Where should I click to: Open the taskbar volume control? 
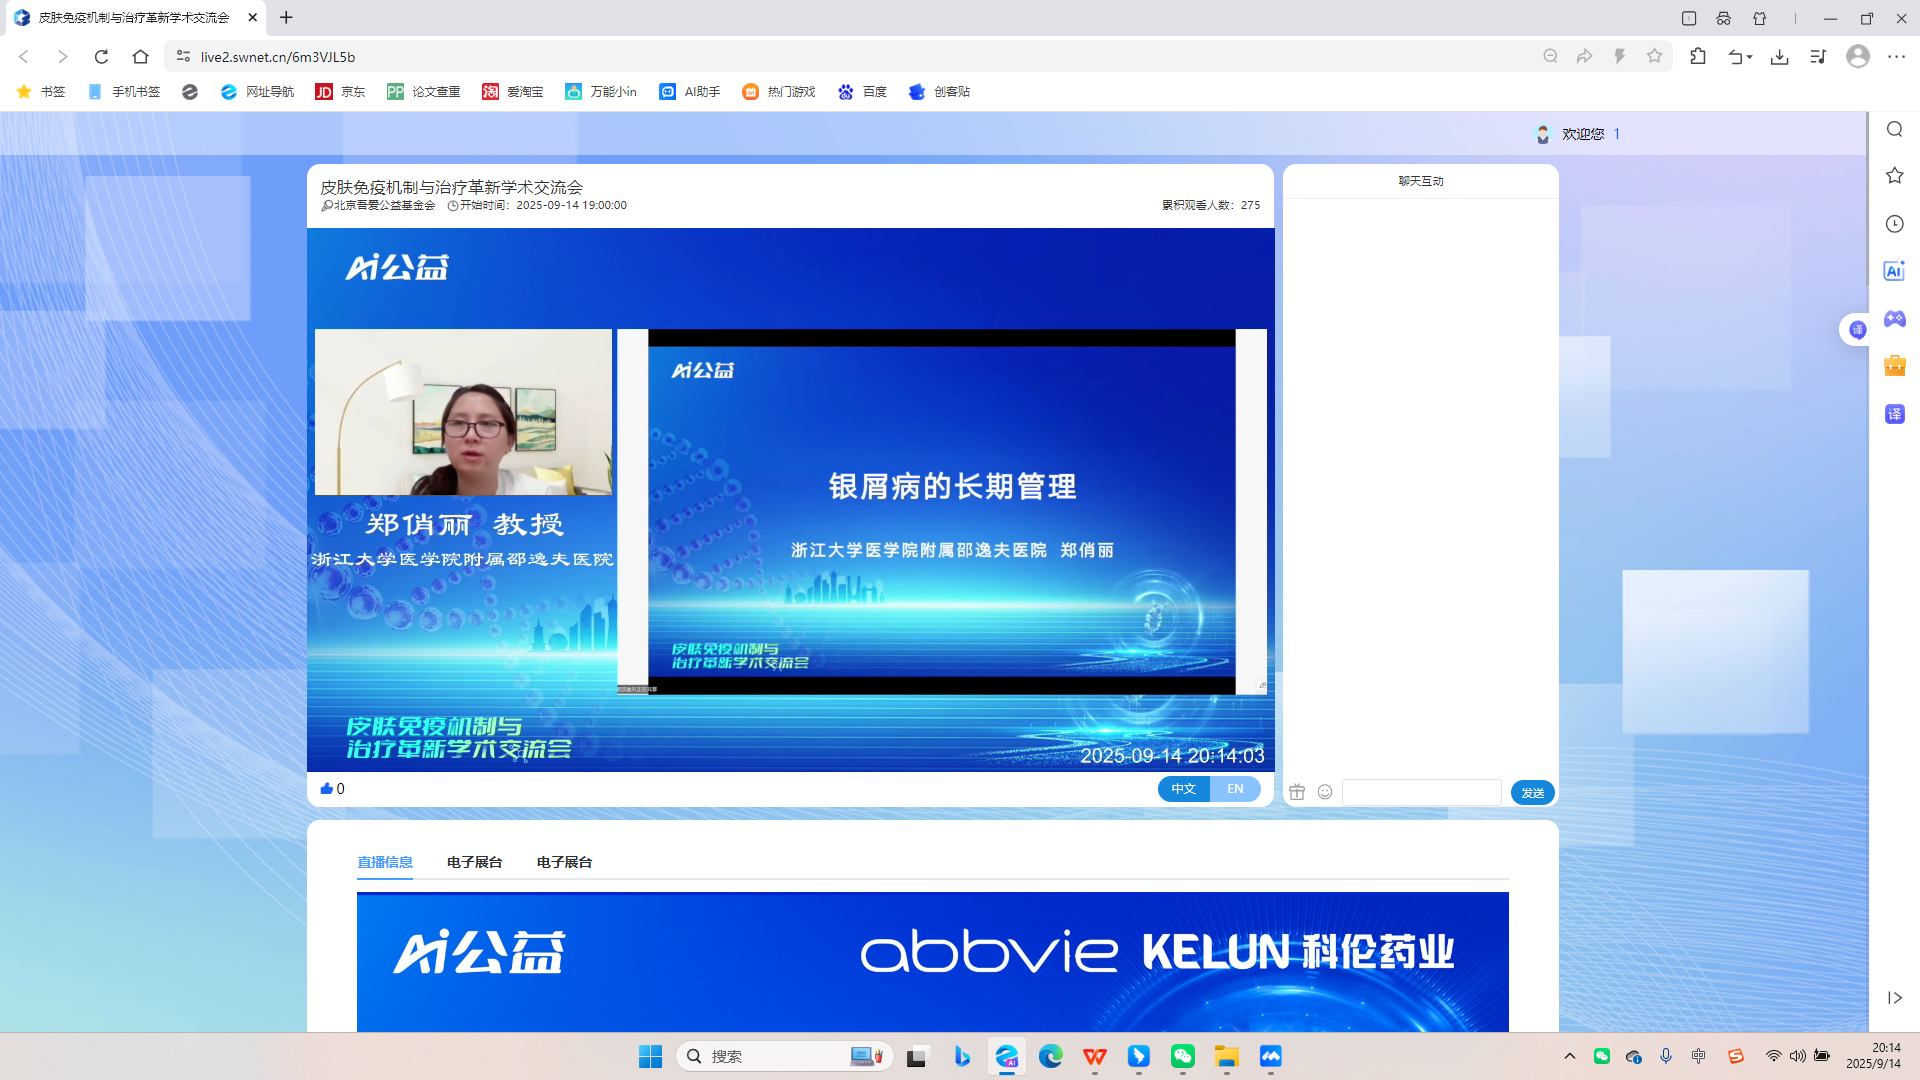1799,1055
